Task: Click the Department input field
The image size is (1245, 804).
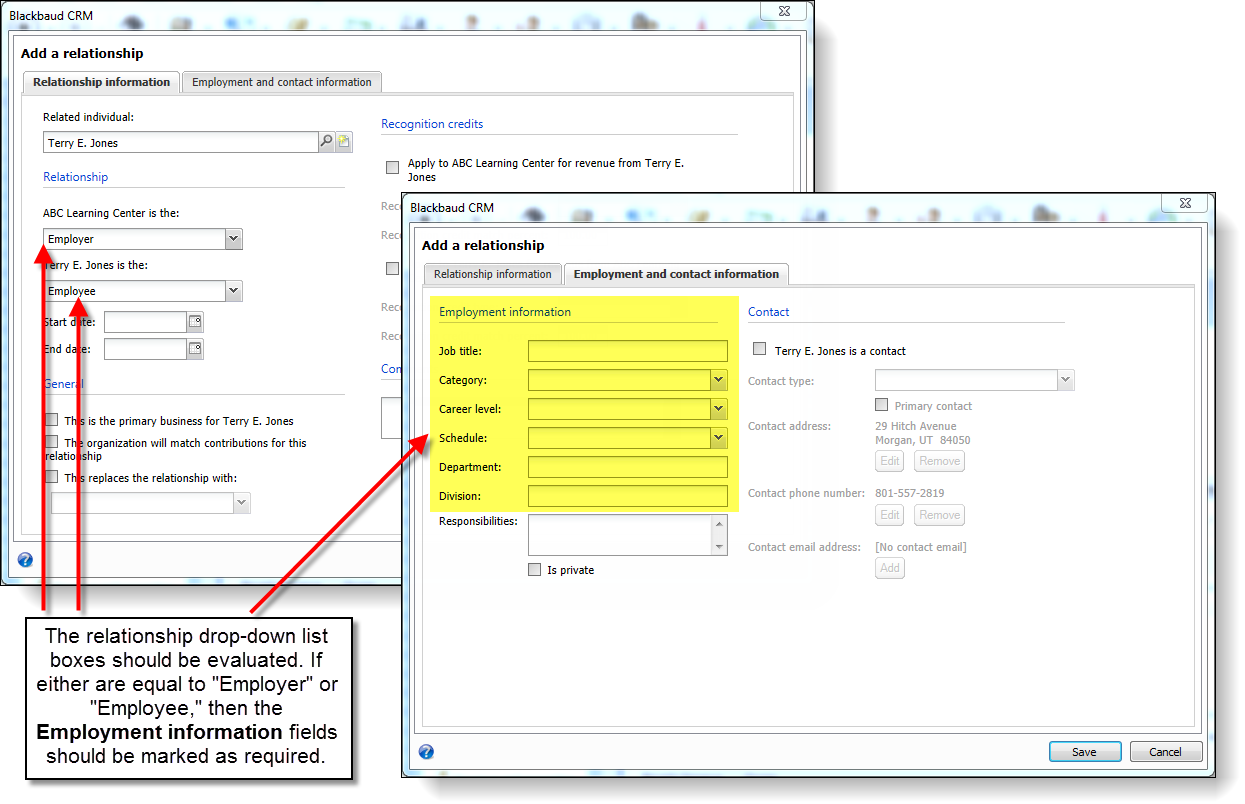Action: click(x=628, y=467)
